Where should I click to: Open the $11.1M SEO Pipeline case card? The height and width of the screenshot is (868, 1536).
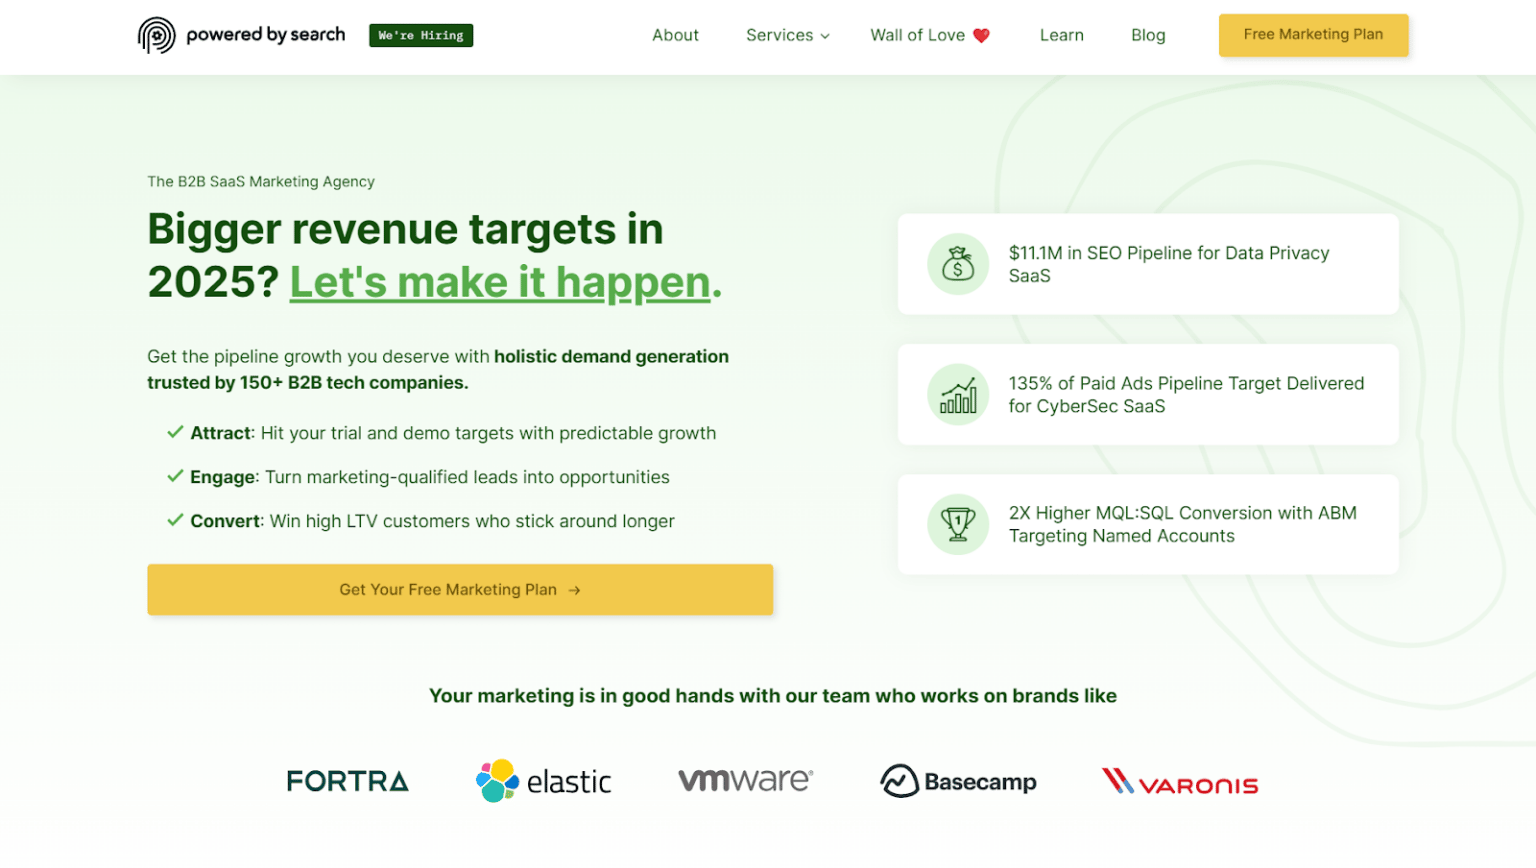(x=1147, y=264)
